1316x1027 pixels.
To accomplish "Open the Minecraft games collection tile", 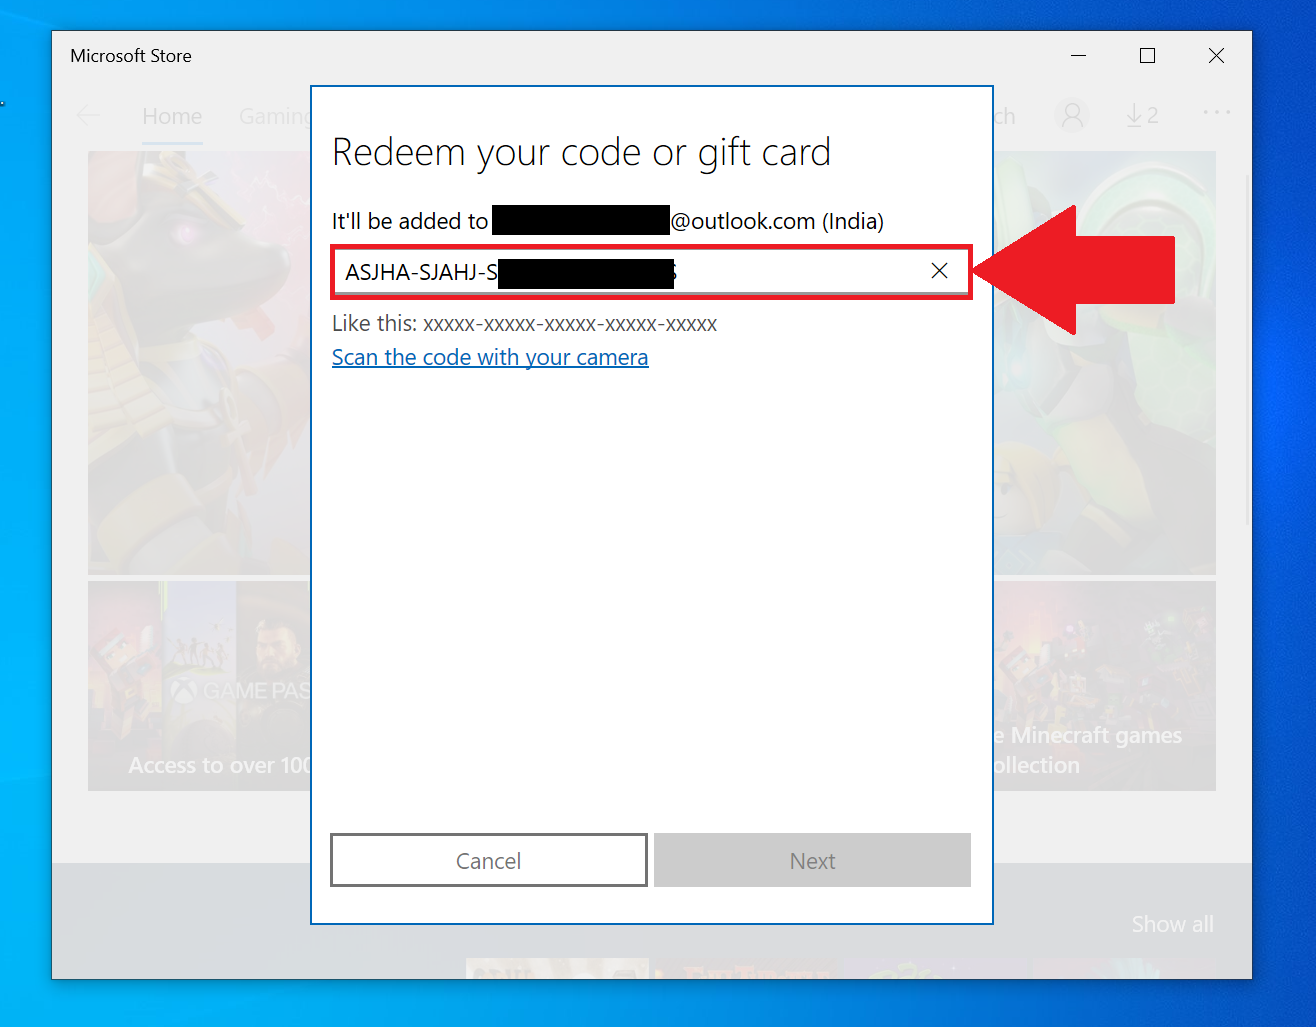I will (x=1105, y=686).
